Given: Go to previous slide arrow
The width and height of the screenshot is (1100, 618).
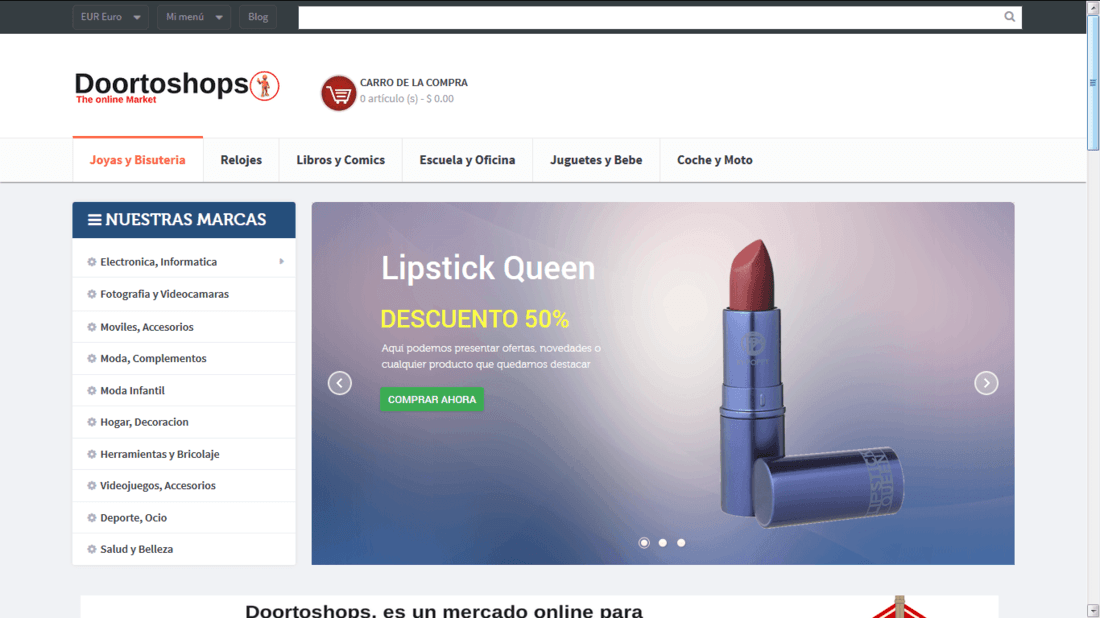Looking at the screenshot, I should click(x=340, y=383).
